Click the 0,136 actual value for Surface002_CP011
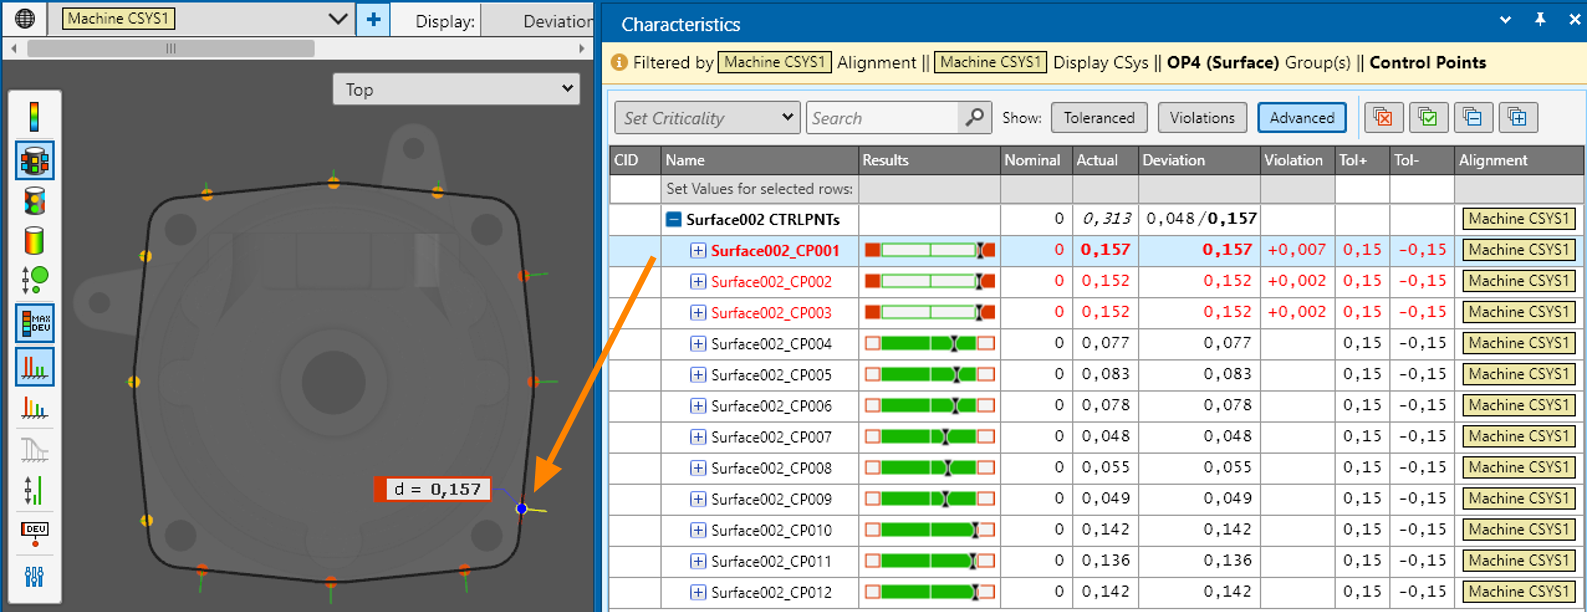The width and height of the screenshot is (1587, 612). pos(1106,561)
